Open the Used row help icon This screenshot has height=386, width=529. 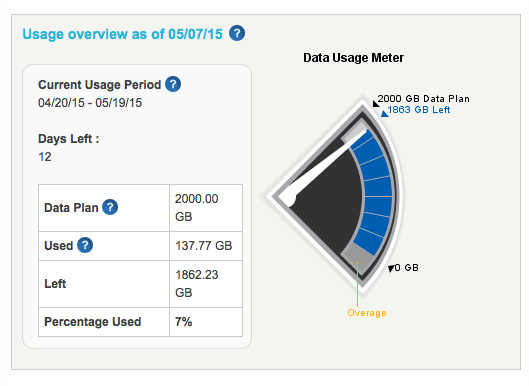pos(85,245)
